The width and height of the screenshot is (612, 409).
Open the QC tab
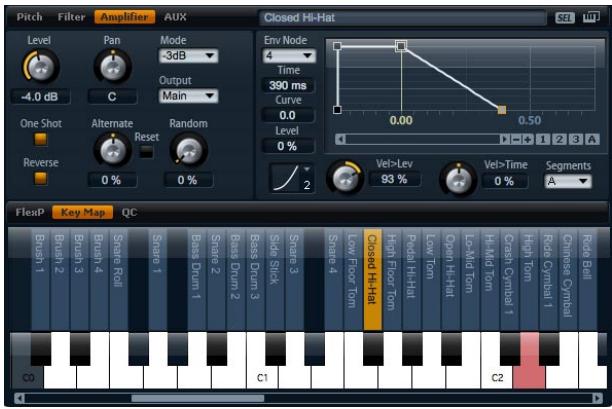(129, 212)
